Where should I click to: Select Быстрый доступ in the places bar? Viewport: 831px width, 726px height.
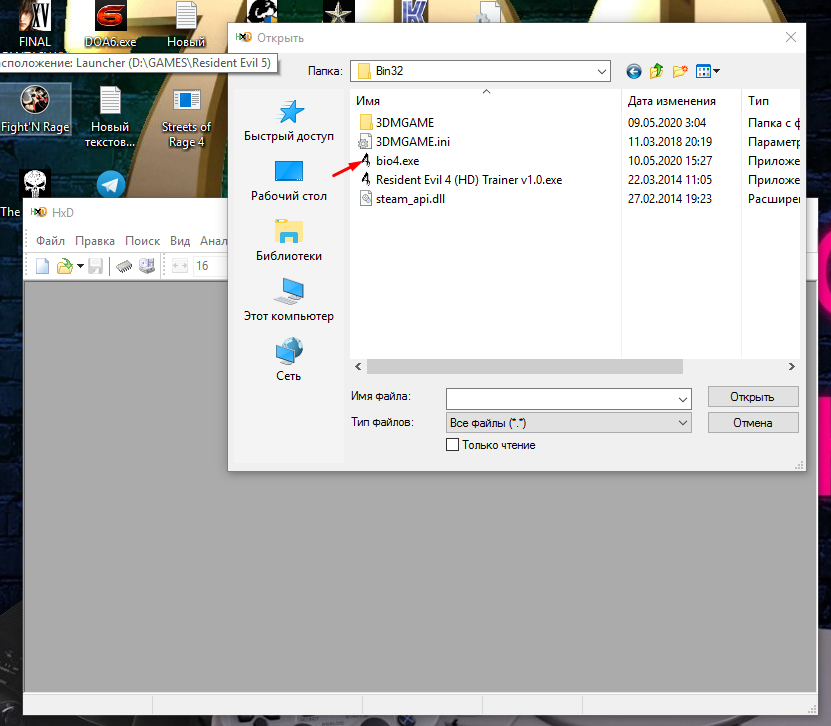tap(289, 121)
